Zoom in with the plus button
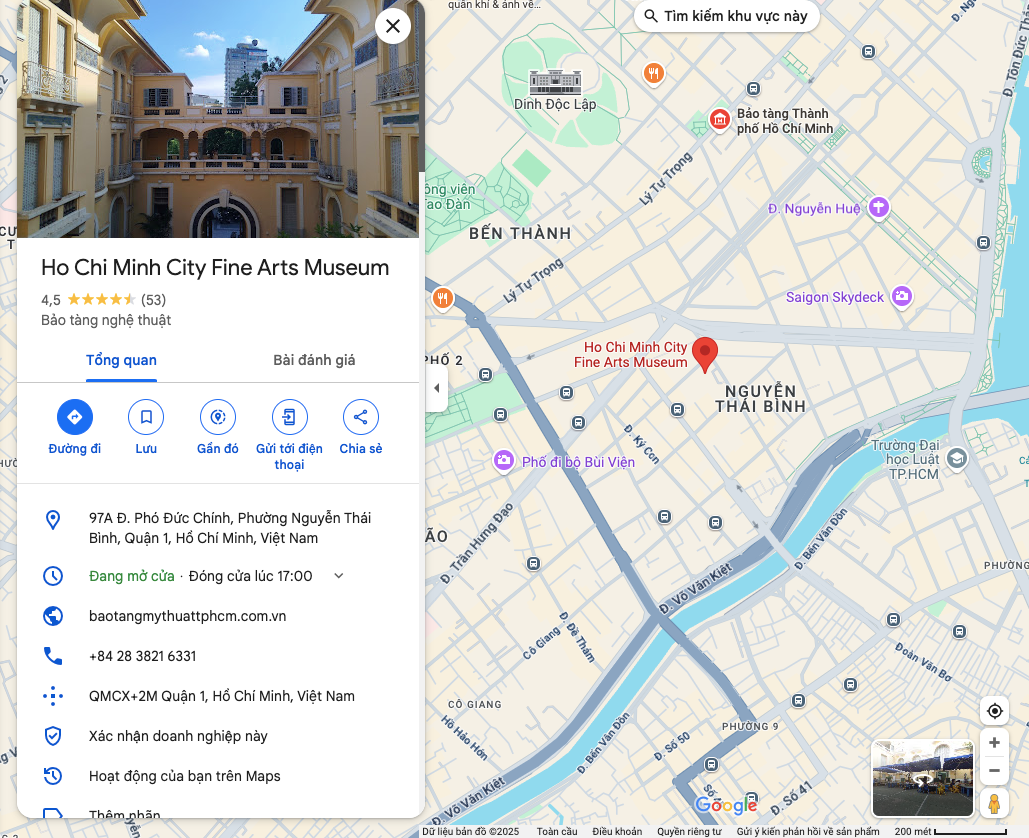Screen dimensions: 1029x838 click(x=995, y=742)
